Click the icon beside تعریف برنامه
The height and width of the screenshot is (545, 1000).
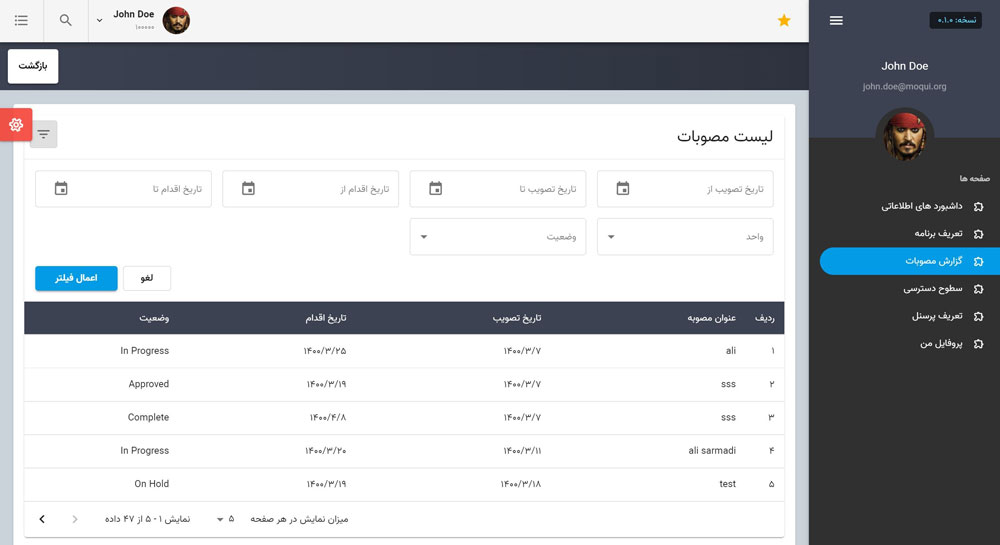(x=978, y=234)
